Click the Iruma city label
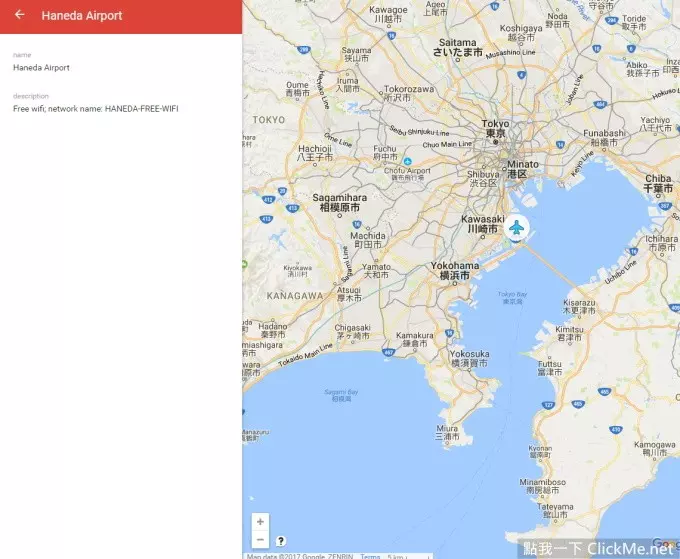The width and height of the screenshot is (680, 559). tap(348, 84)
